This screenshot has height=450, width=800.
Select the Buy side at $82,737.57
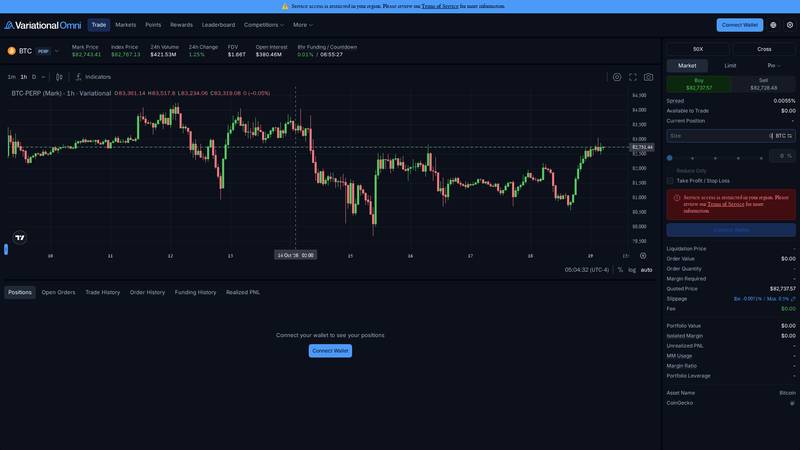pyautogui.click(x=699, y=84)
